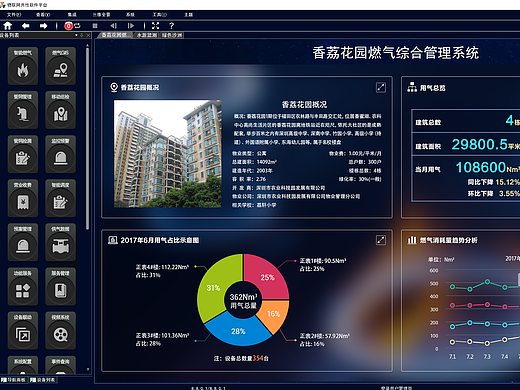
Task: Switch to the 导航面板 bottom tab
Action: [14, 380]
